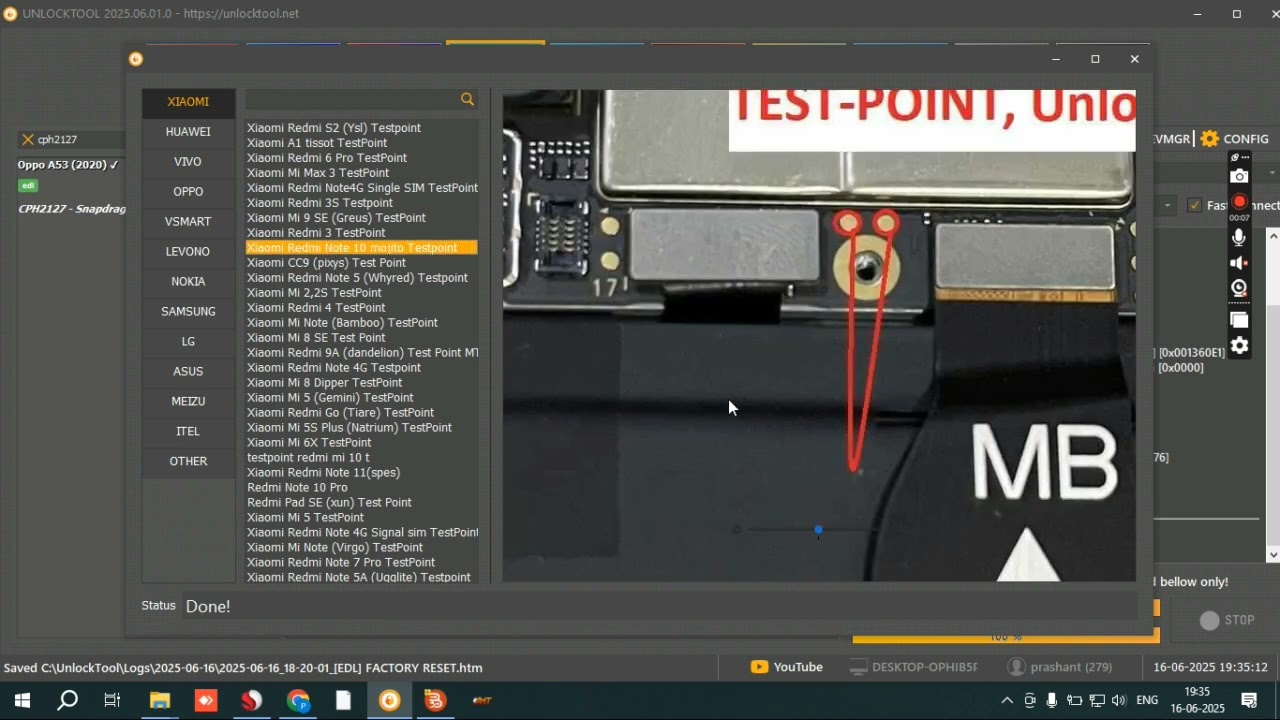Toggle the recorder webcam icon
Viewport: 1280px width, 720px height.
pyautogui.click(x=1239, y=289)
